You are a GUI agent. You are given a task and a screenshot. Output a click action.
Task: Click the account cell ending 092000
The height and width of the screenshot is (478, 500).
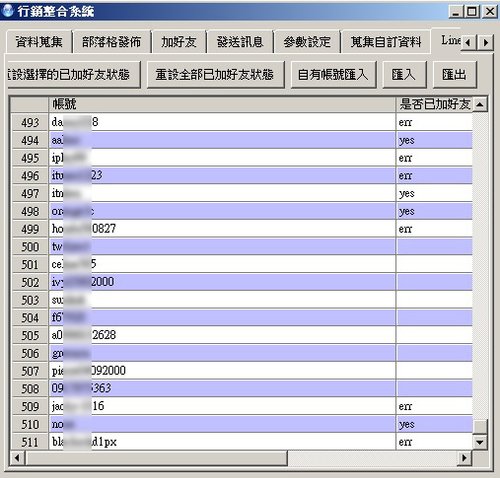point(222,371)
